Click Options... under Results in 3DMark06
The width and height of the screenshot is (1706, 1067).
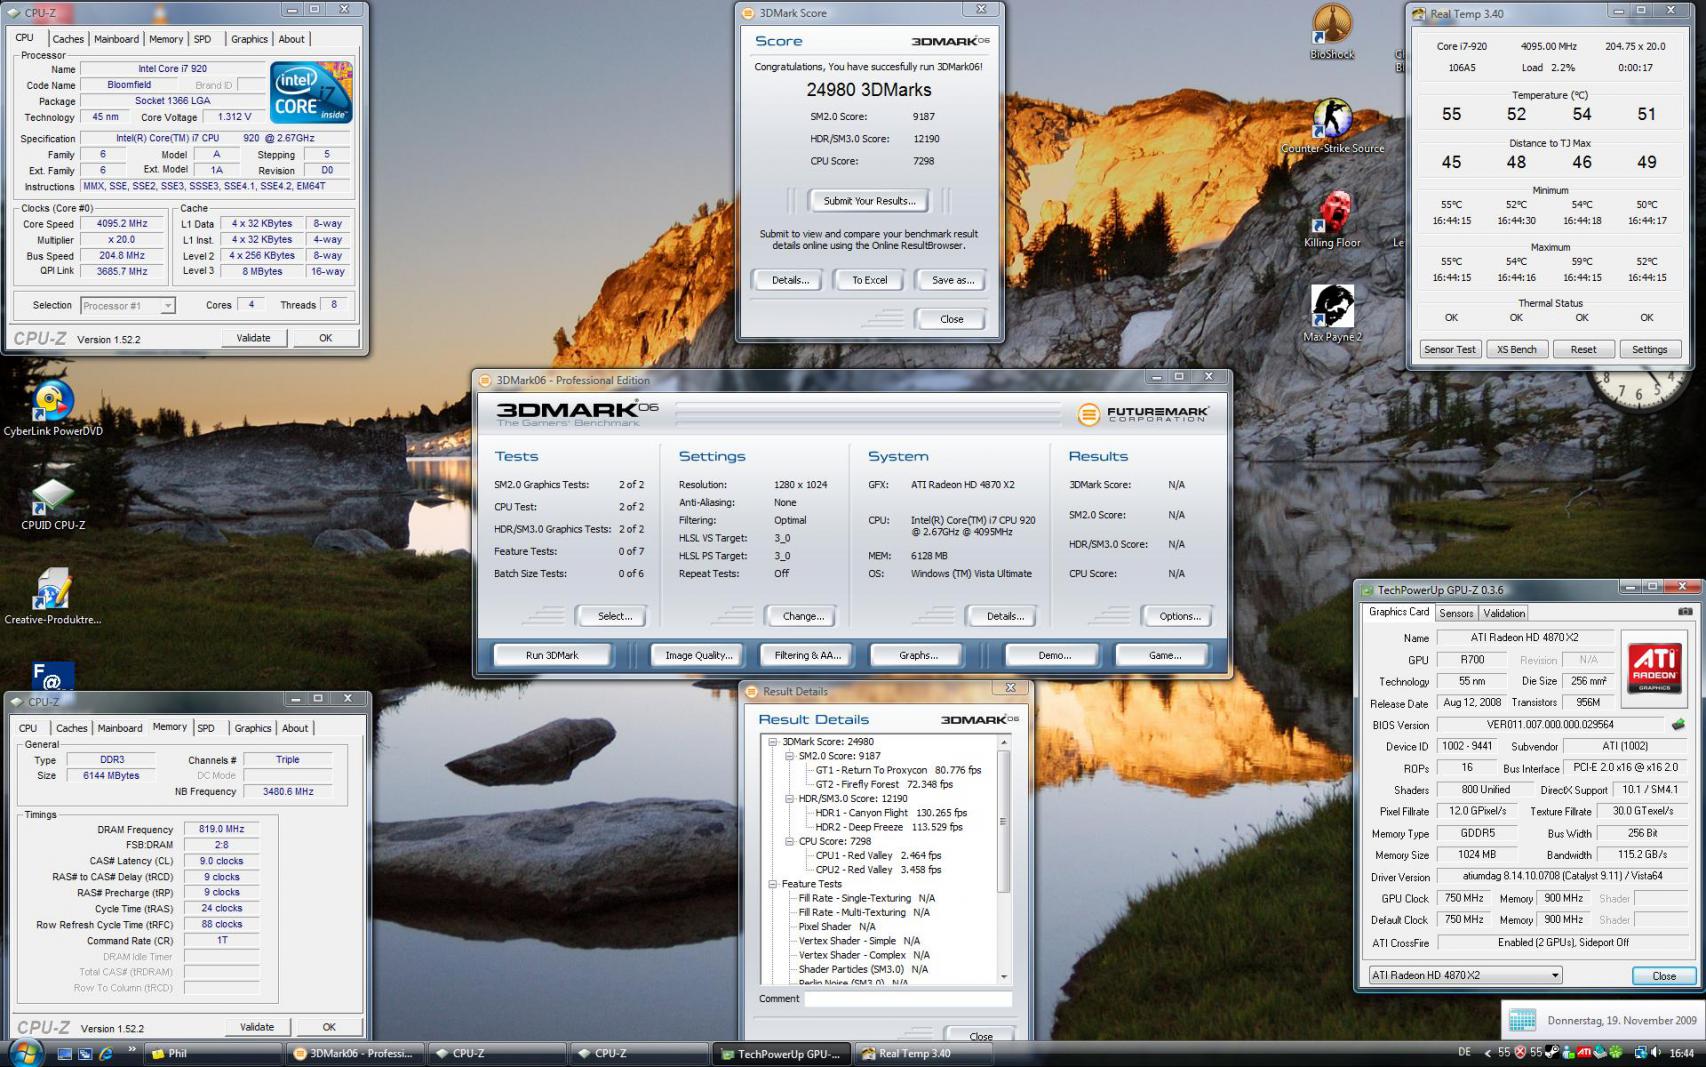click(x=1179, y=616)
